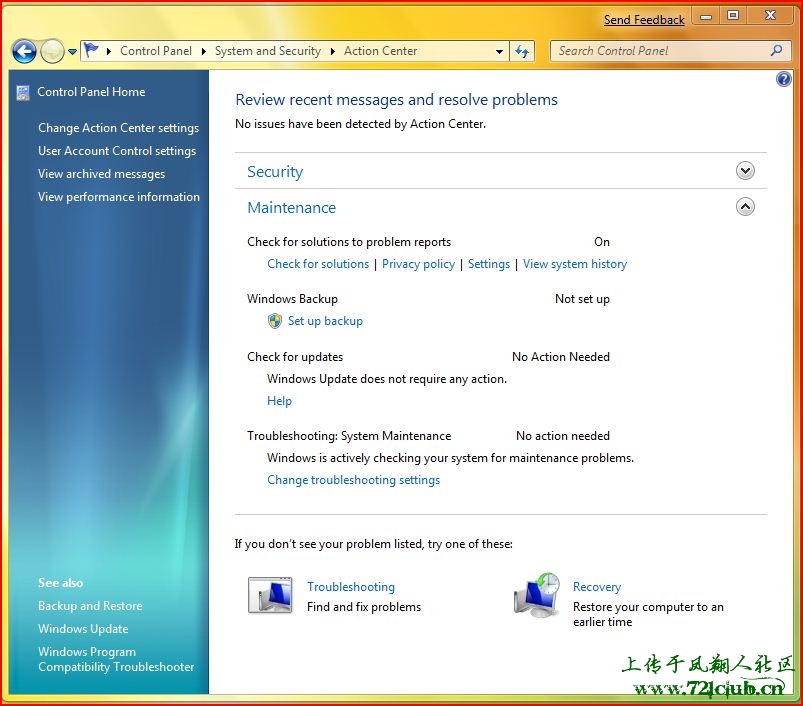Open Help link under Check for updates
The image size is (803, 706).
(x=280, y=401)
